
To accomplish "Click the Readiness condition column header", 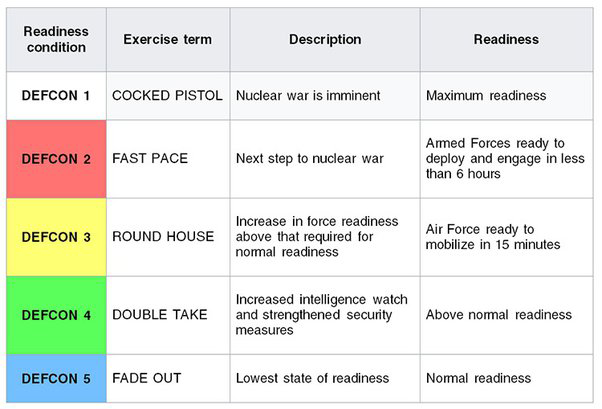I will (56, 40).
